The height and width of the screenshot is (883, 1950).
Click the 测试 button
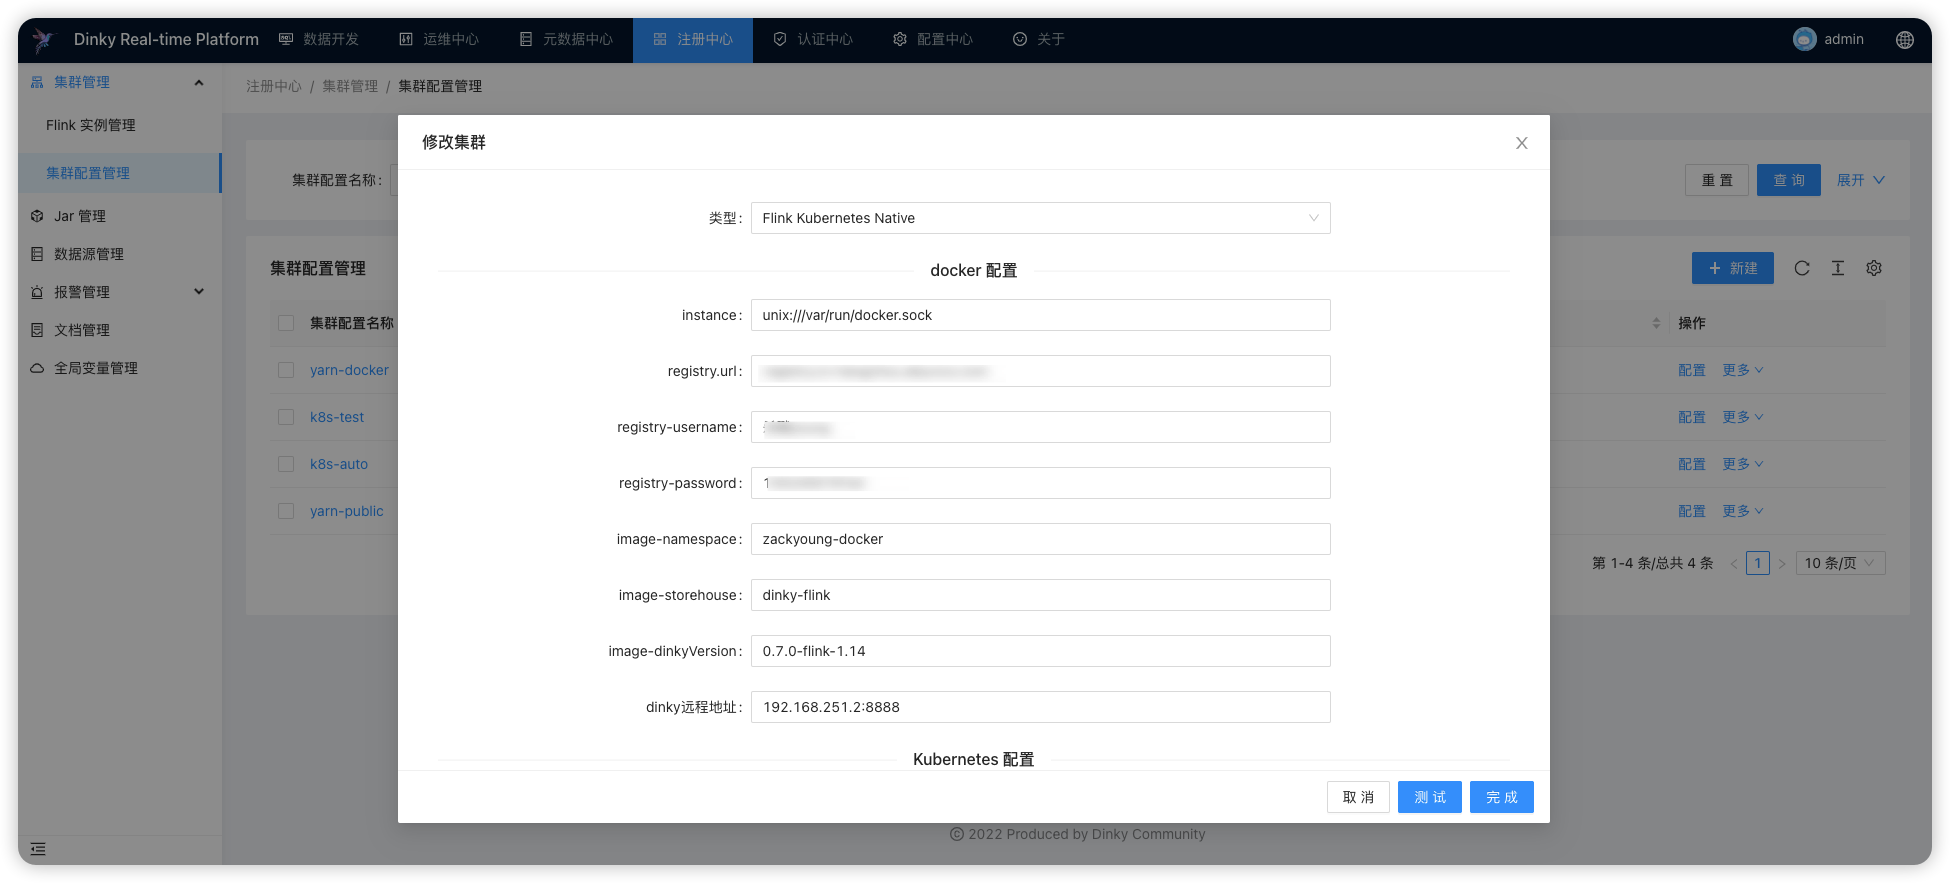point(1430,797)
